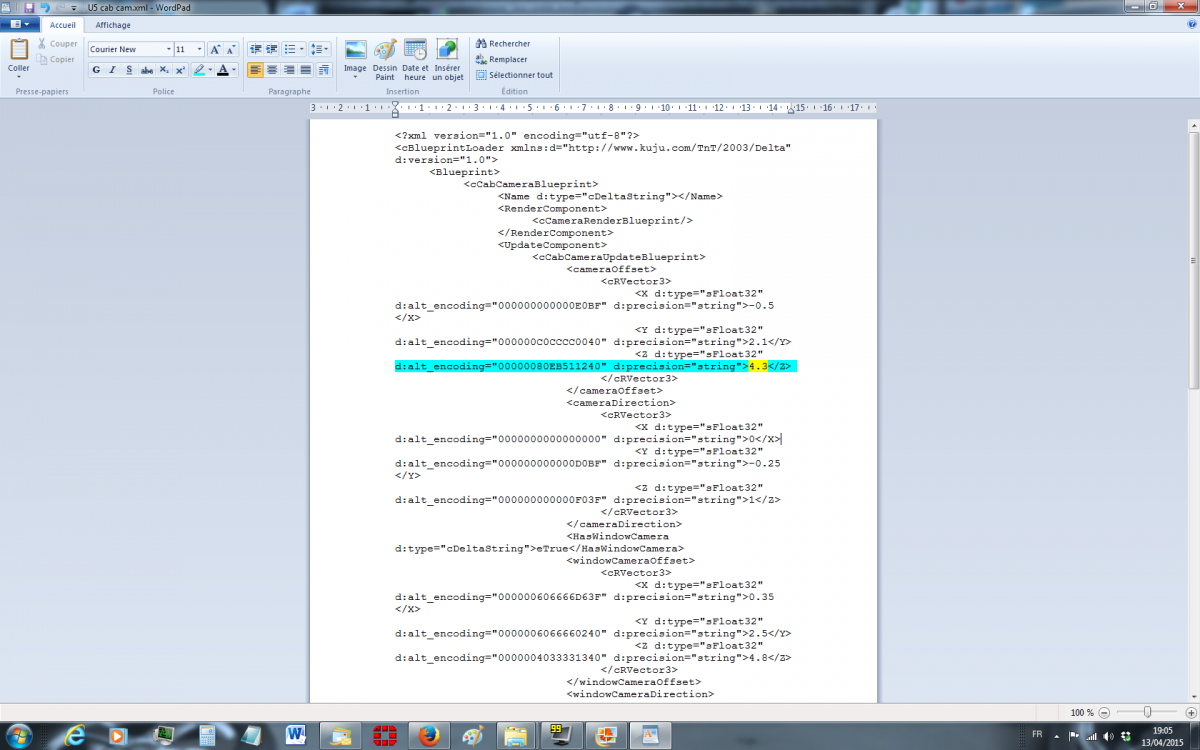The width and height of the screenshot is (1200, 750).
Task: Click the first-line indent ruler marker
Action: pyautogui.click(x=395, y=103)
